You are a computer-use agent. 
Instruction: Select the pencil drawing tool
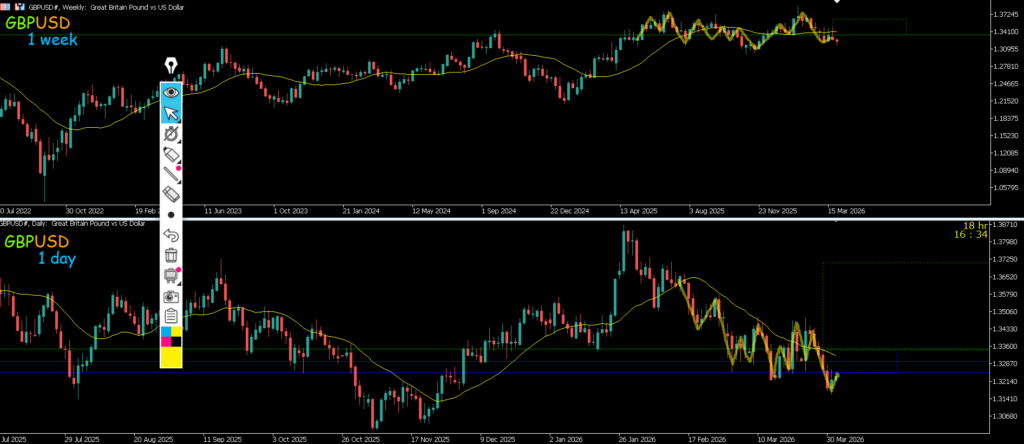(x=171, y=176)
